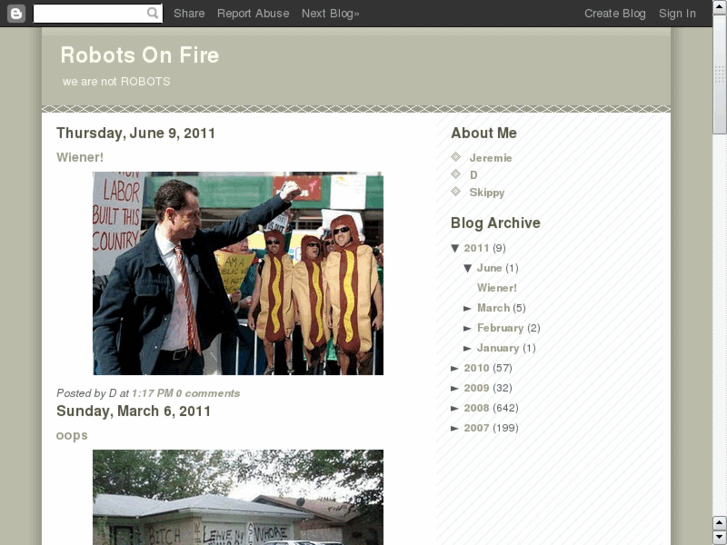Expand the 2008 archive year

pos(455,408)
